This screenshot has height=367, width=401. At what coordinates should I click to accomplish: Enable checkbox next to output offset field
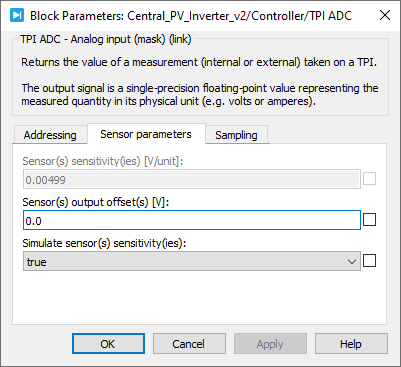pos(369,220)
